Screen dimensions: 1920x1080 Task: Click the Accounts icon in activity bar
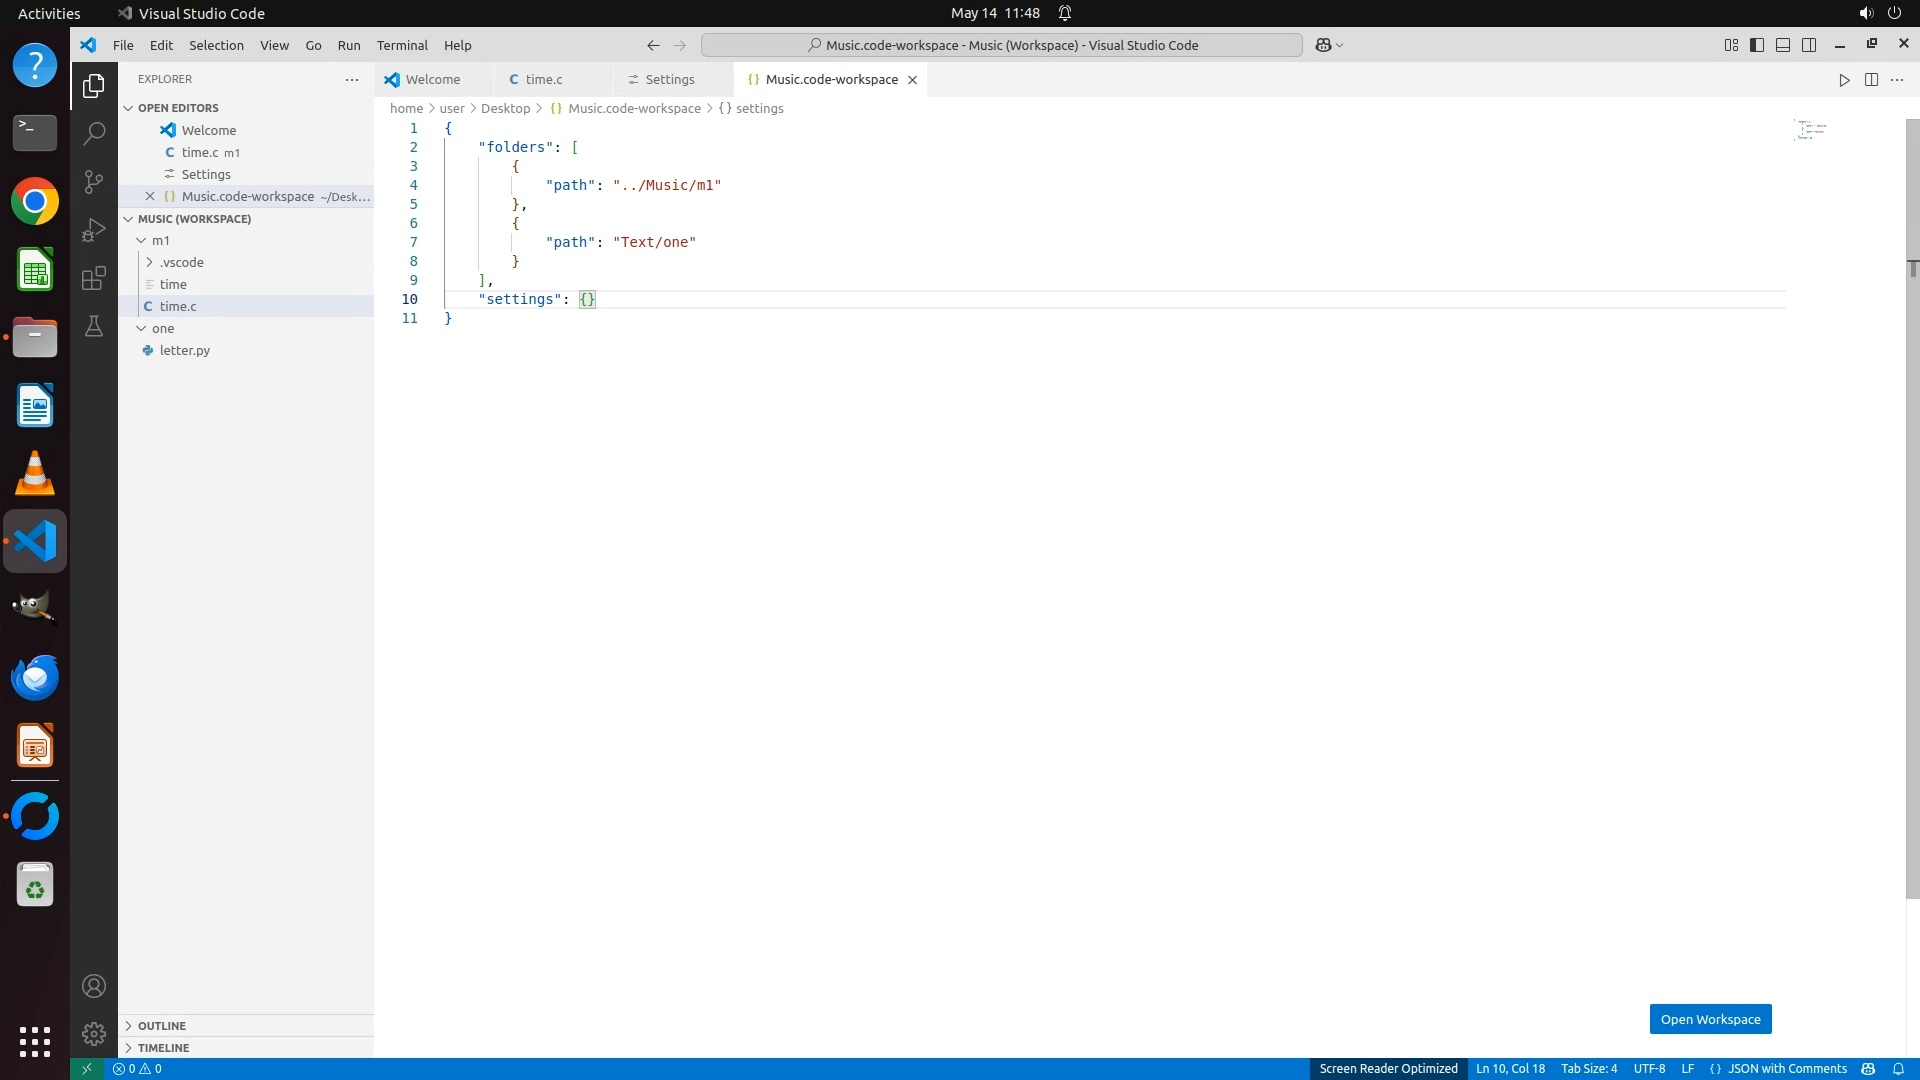(x=93, y=986)
